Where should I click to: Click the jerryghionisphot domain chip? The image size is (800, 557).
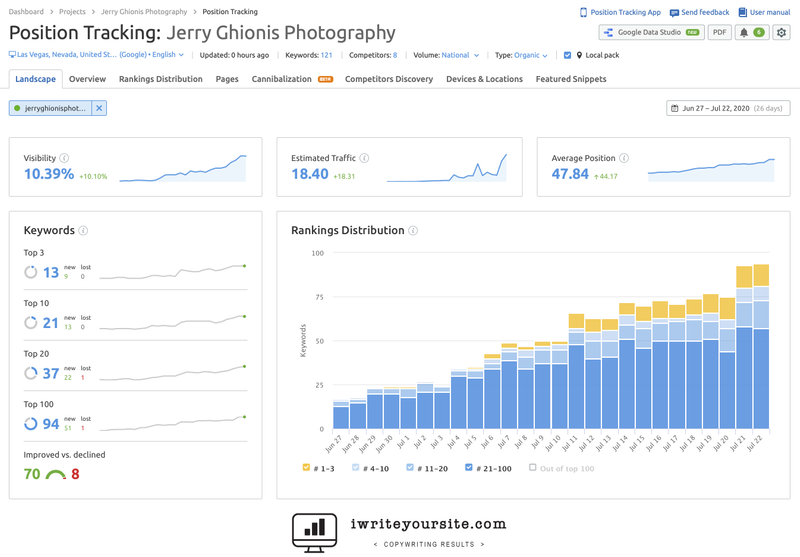coord(50,108)
